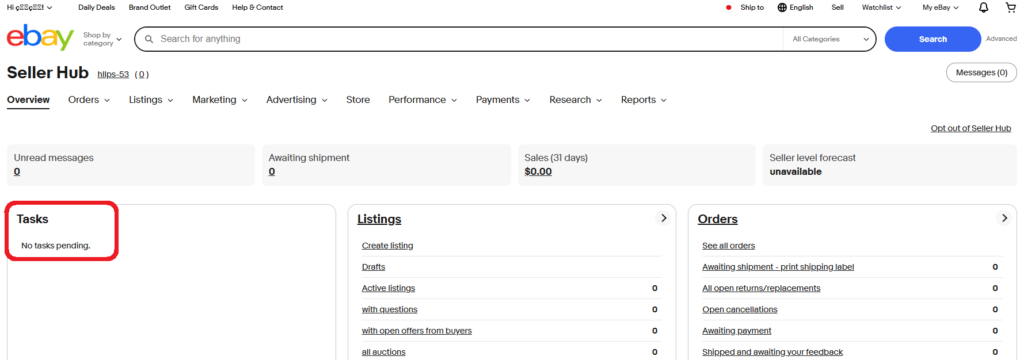Open Brand Outlet

pos(150,8)
